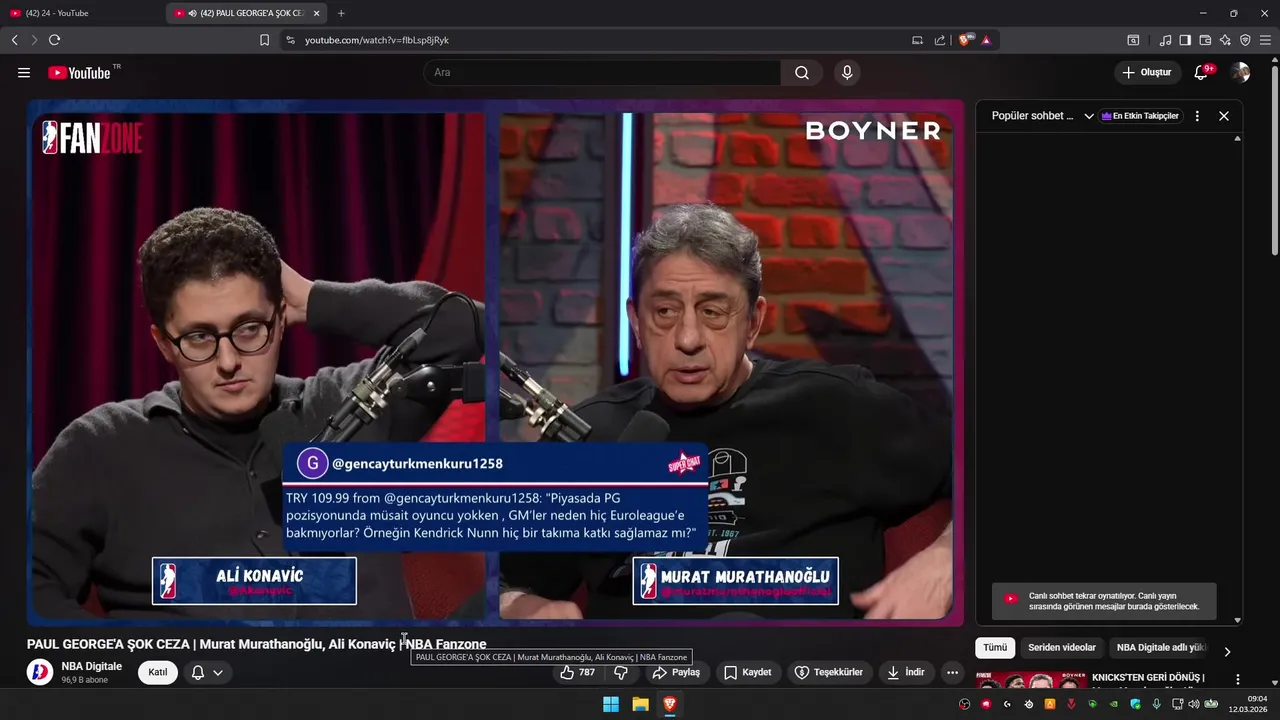Open the Brave Wallet icon

tap(1205, 40)
